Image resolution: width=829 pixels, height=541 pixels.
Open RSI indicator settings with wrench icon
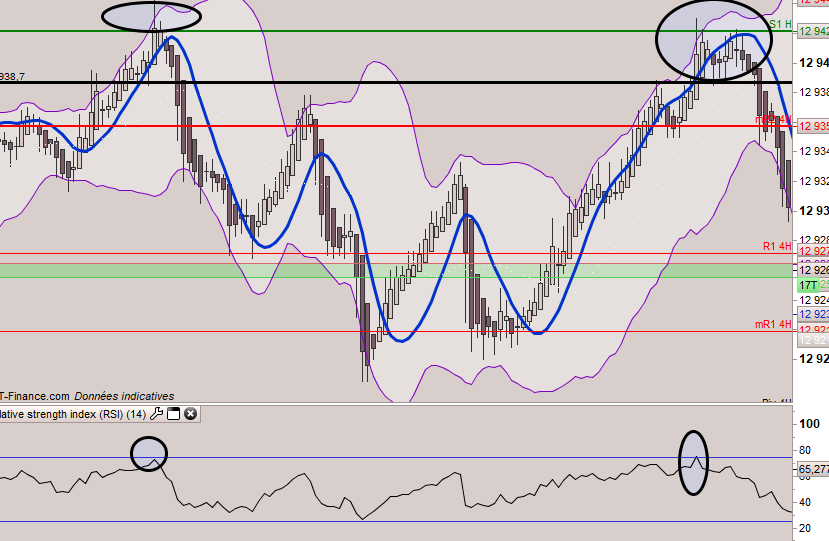156,414
